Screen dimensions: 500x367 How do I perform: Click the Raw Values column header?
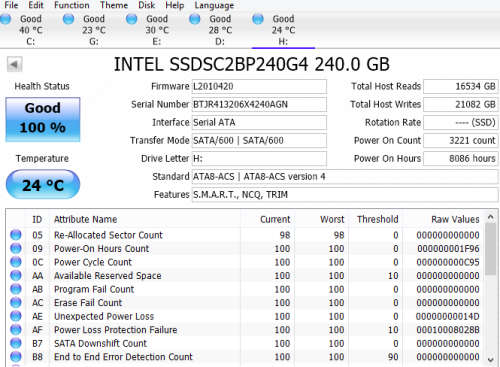442,219
